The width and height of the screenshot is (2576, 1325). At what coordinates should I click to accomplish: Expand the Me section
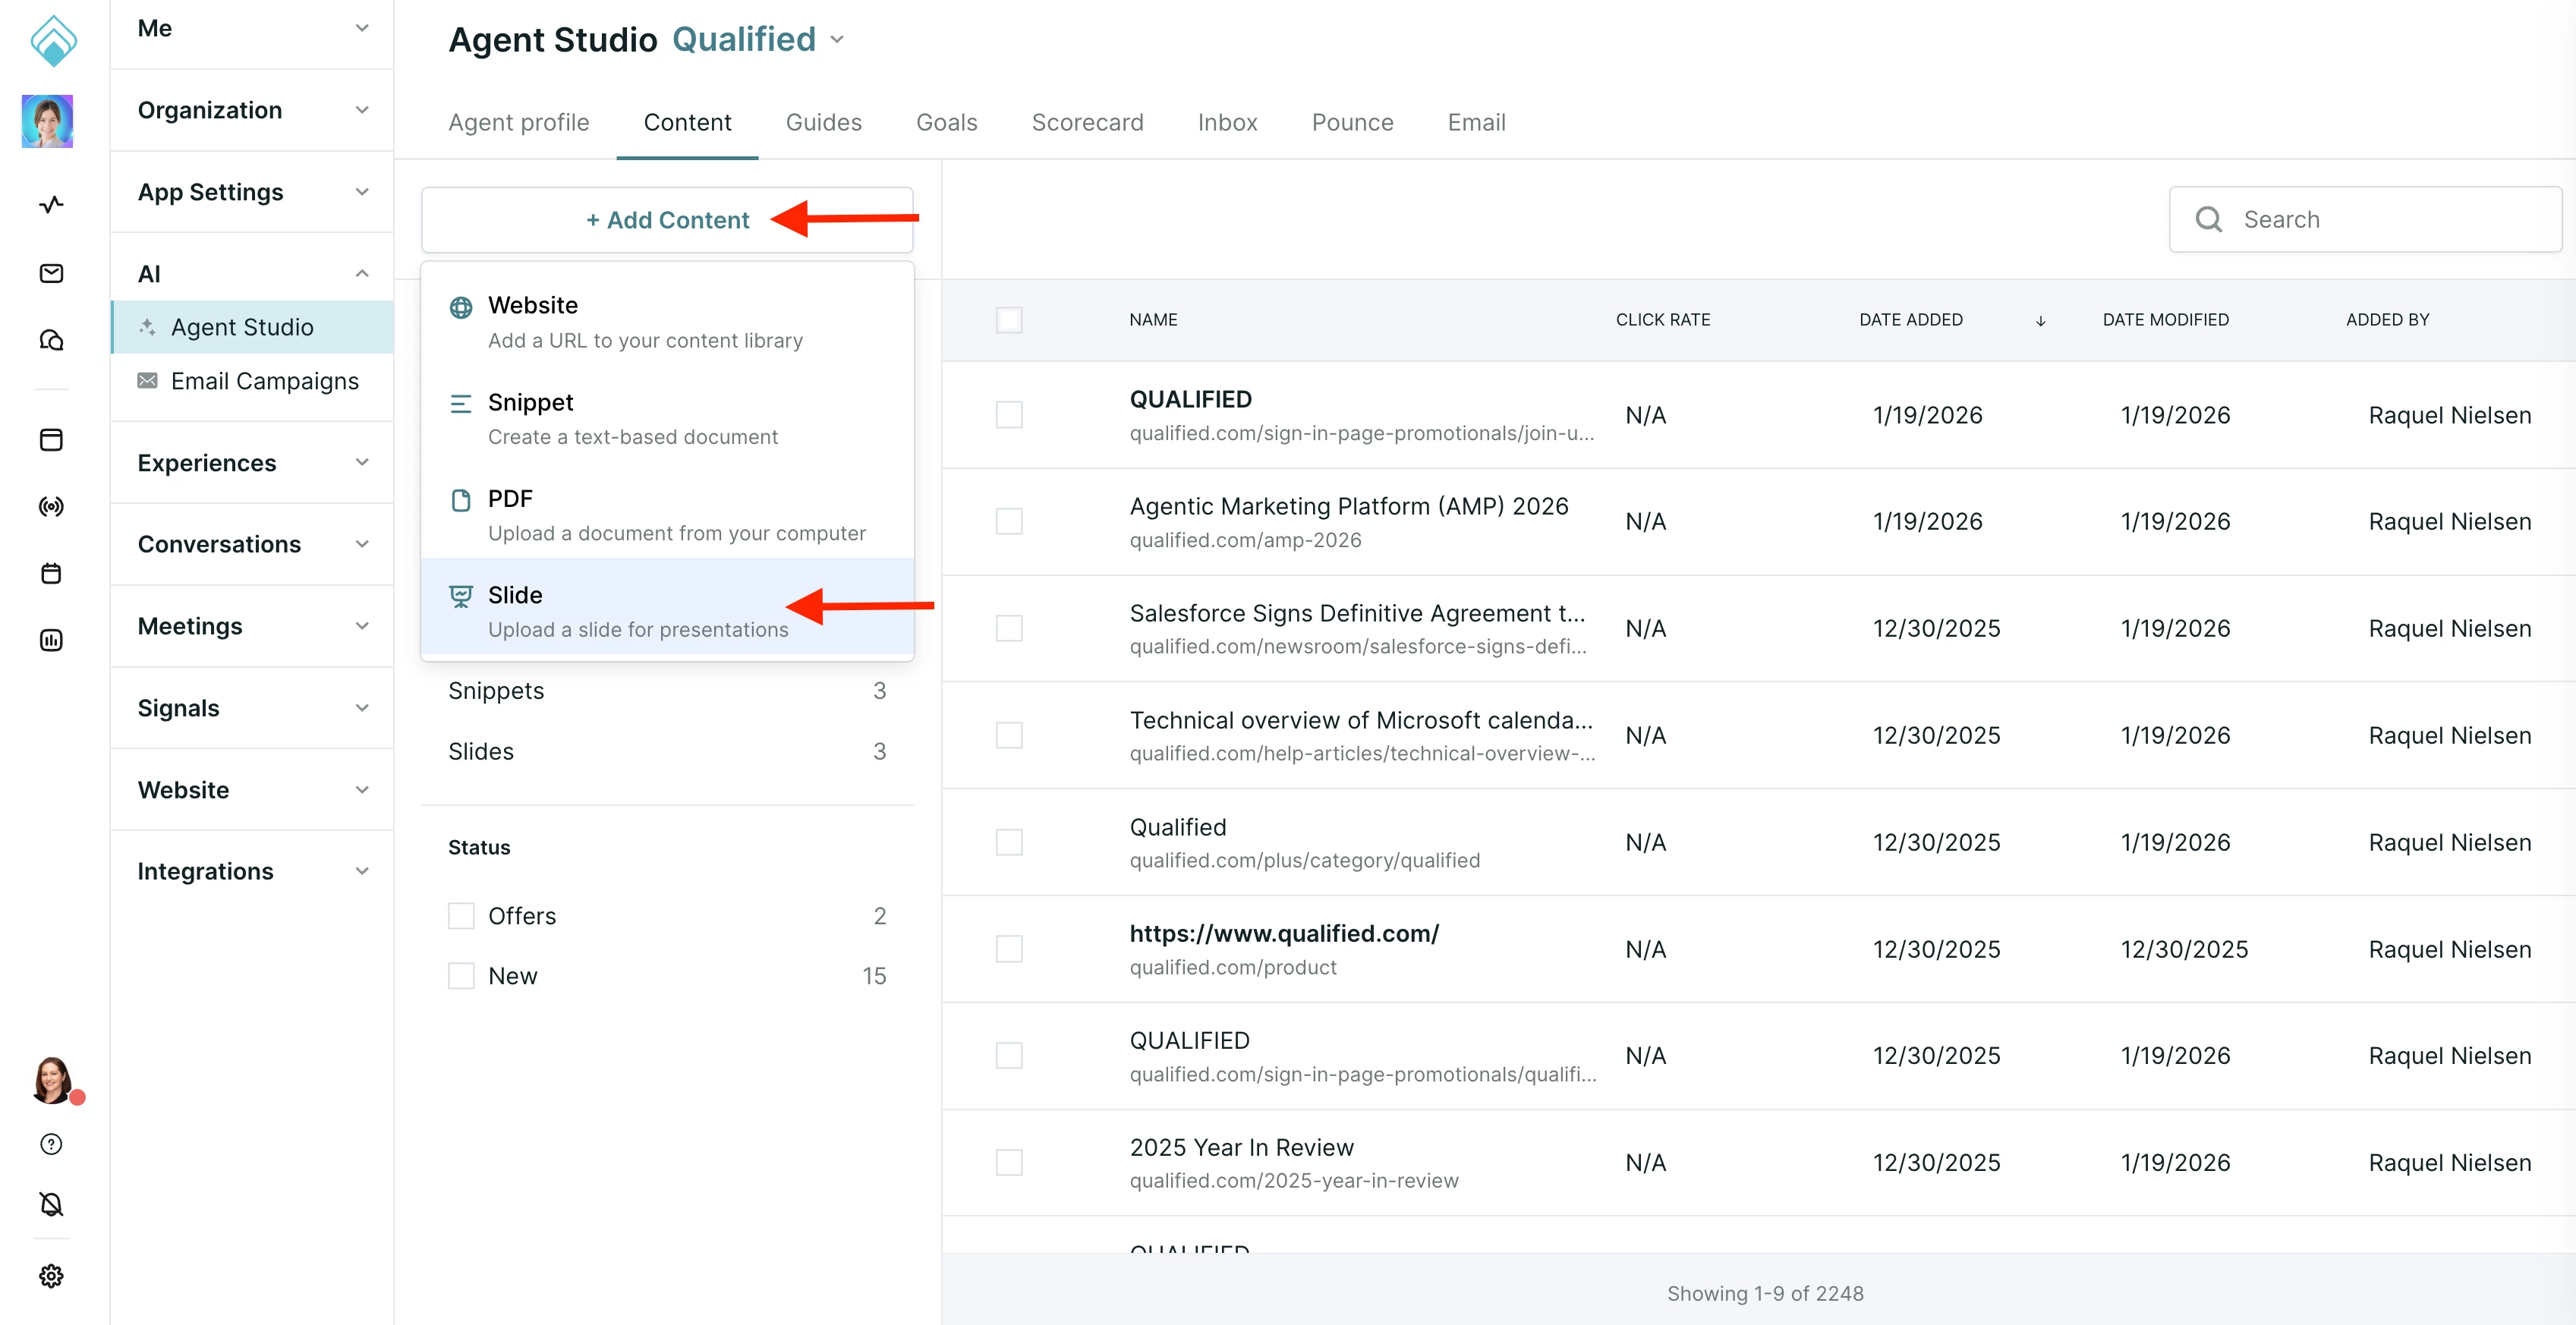(x=252, y=28)
